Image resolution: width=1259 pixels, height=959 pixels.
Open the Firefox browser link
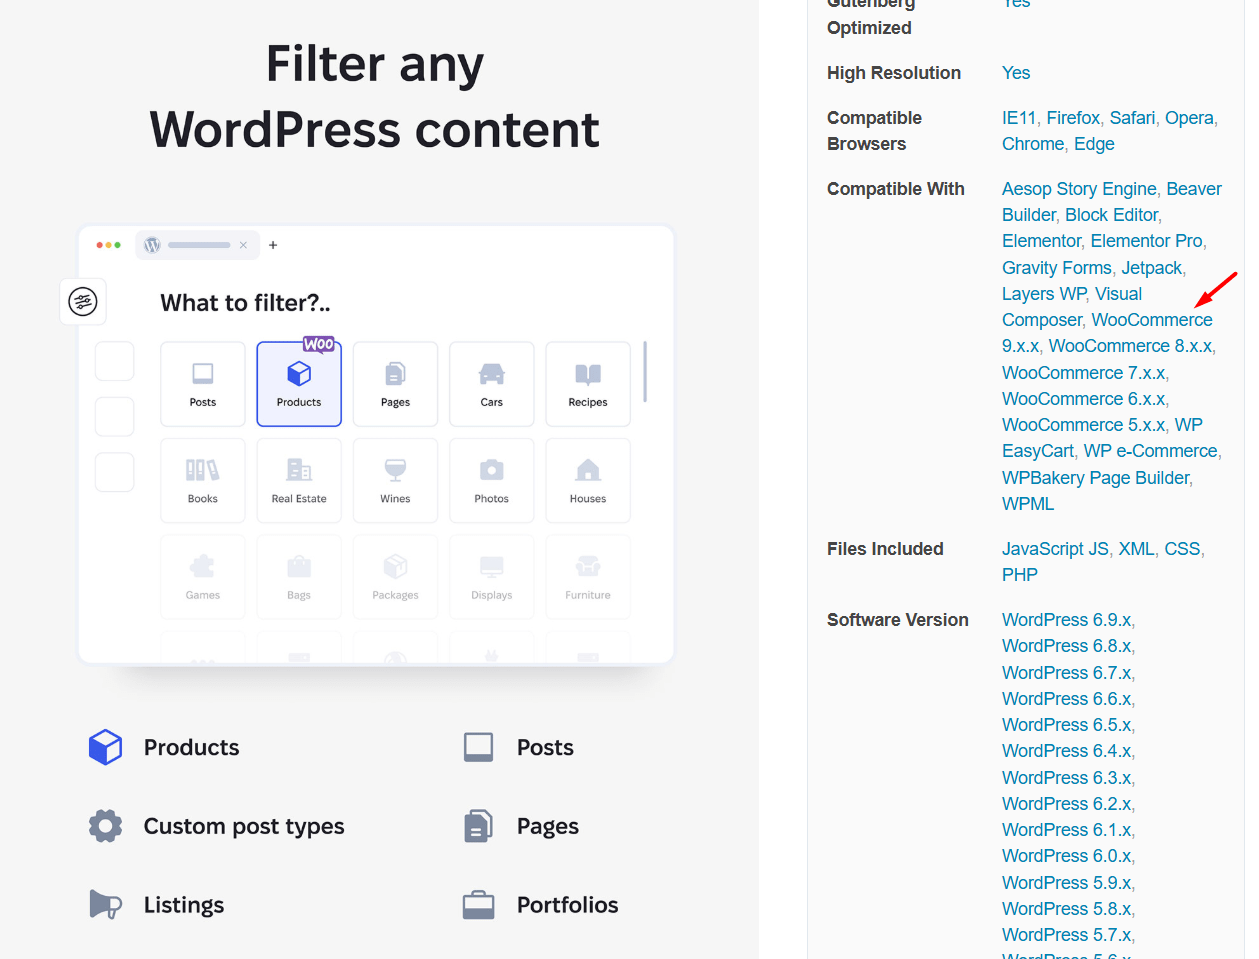coord(1073,118)
